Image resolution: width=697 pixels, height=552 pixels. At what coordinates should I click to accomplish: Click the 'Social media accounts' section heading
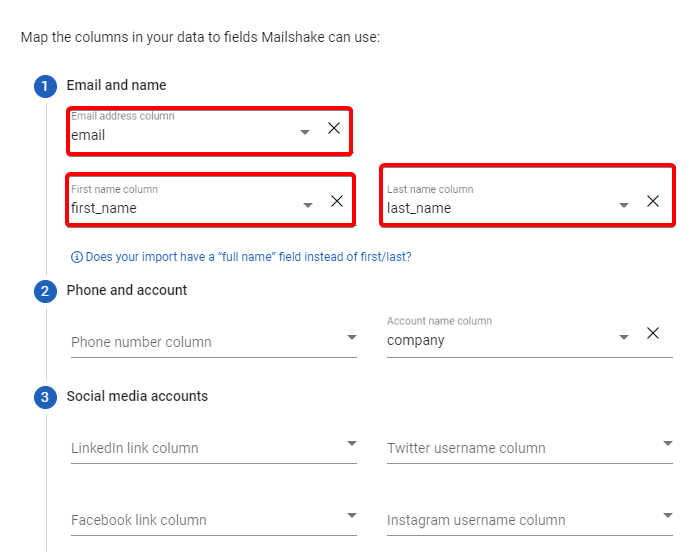click(x=137, y=396)
